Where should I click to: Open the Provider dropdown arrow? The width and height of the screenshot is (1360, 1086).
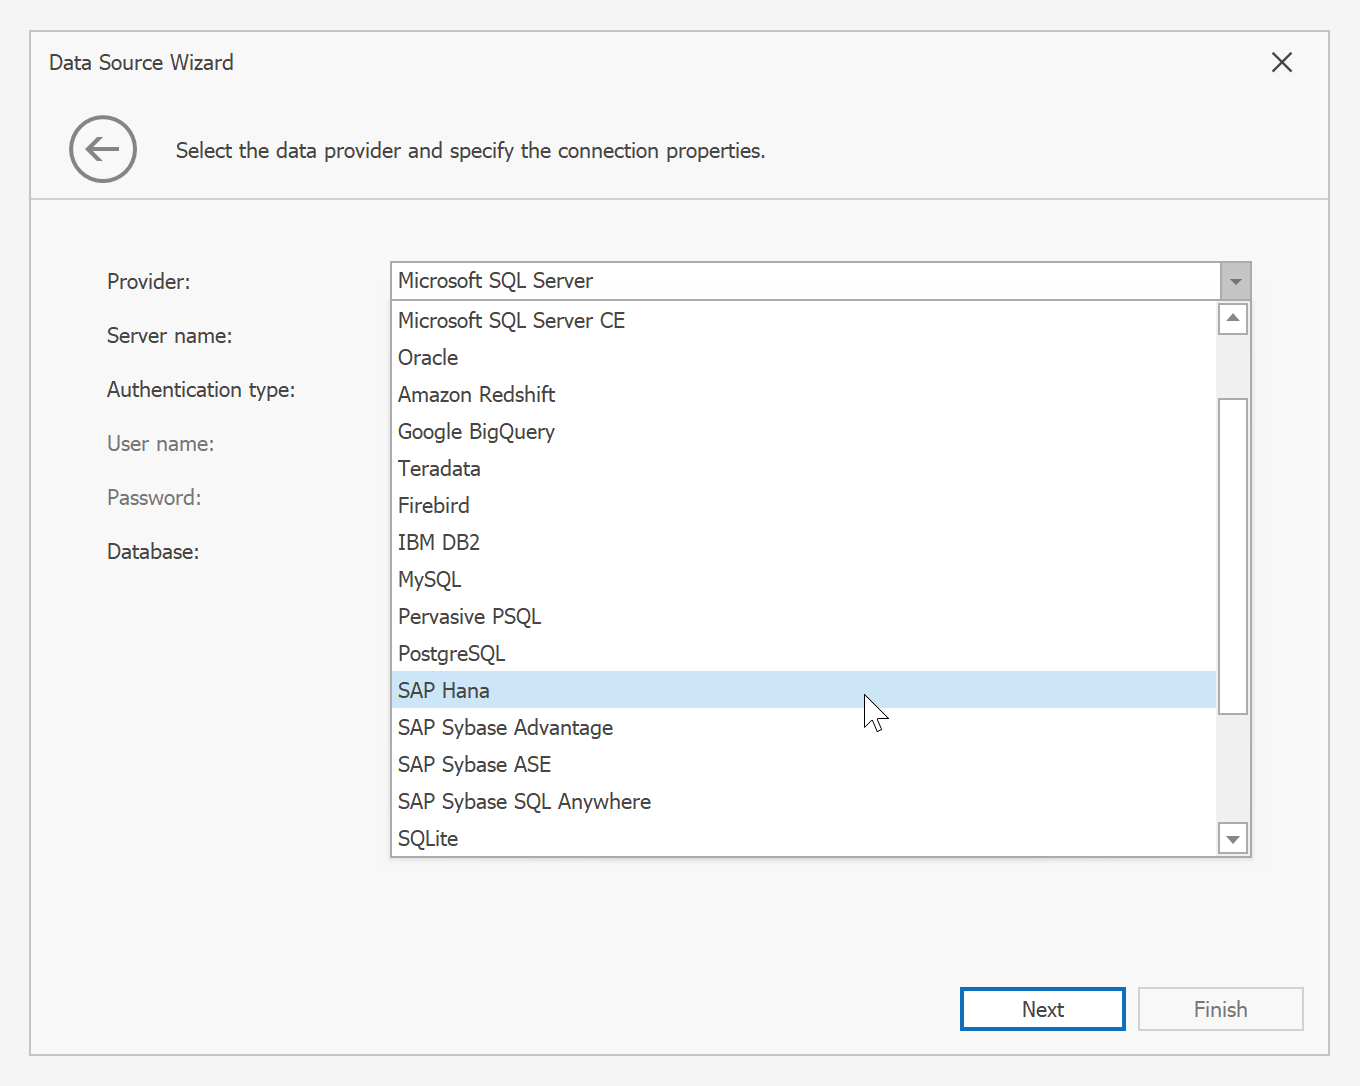pos(1236,281)
